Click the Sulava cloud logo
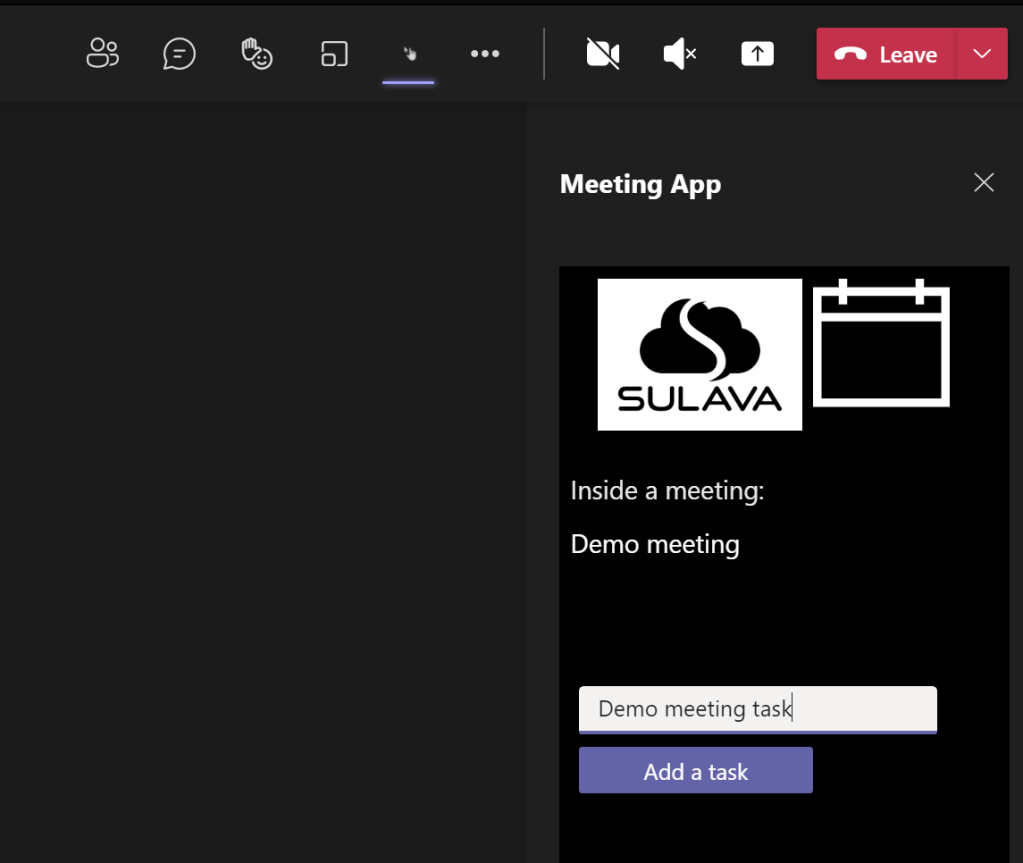The height and width of the screenshot is (863, 1023). 699,354
